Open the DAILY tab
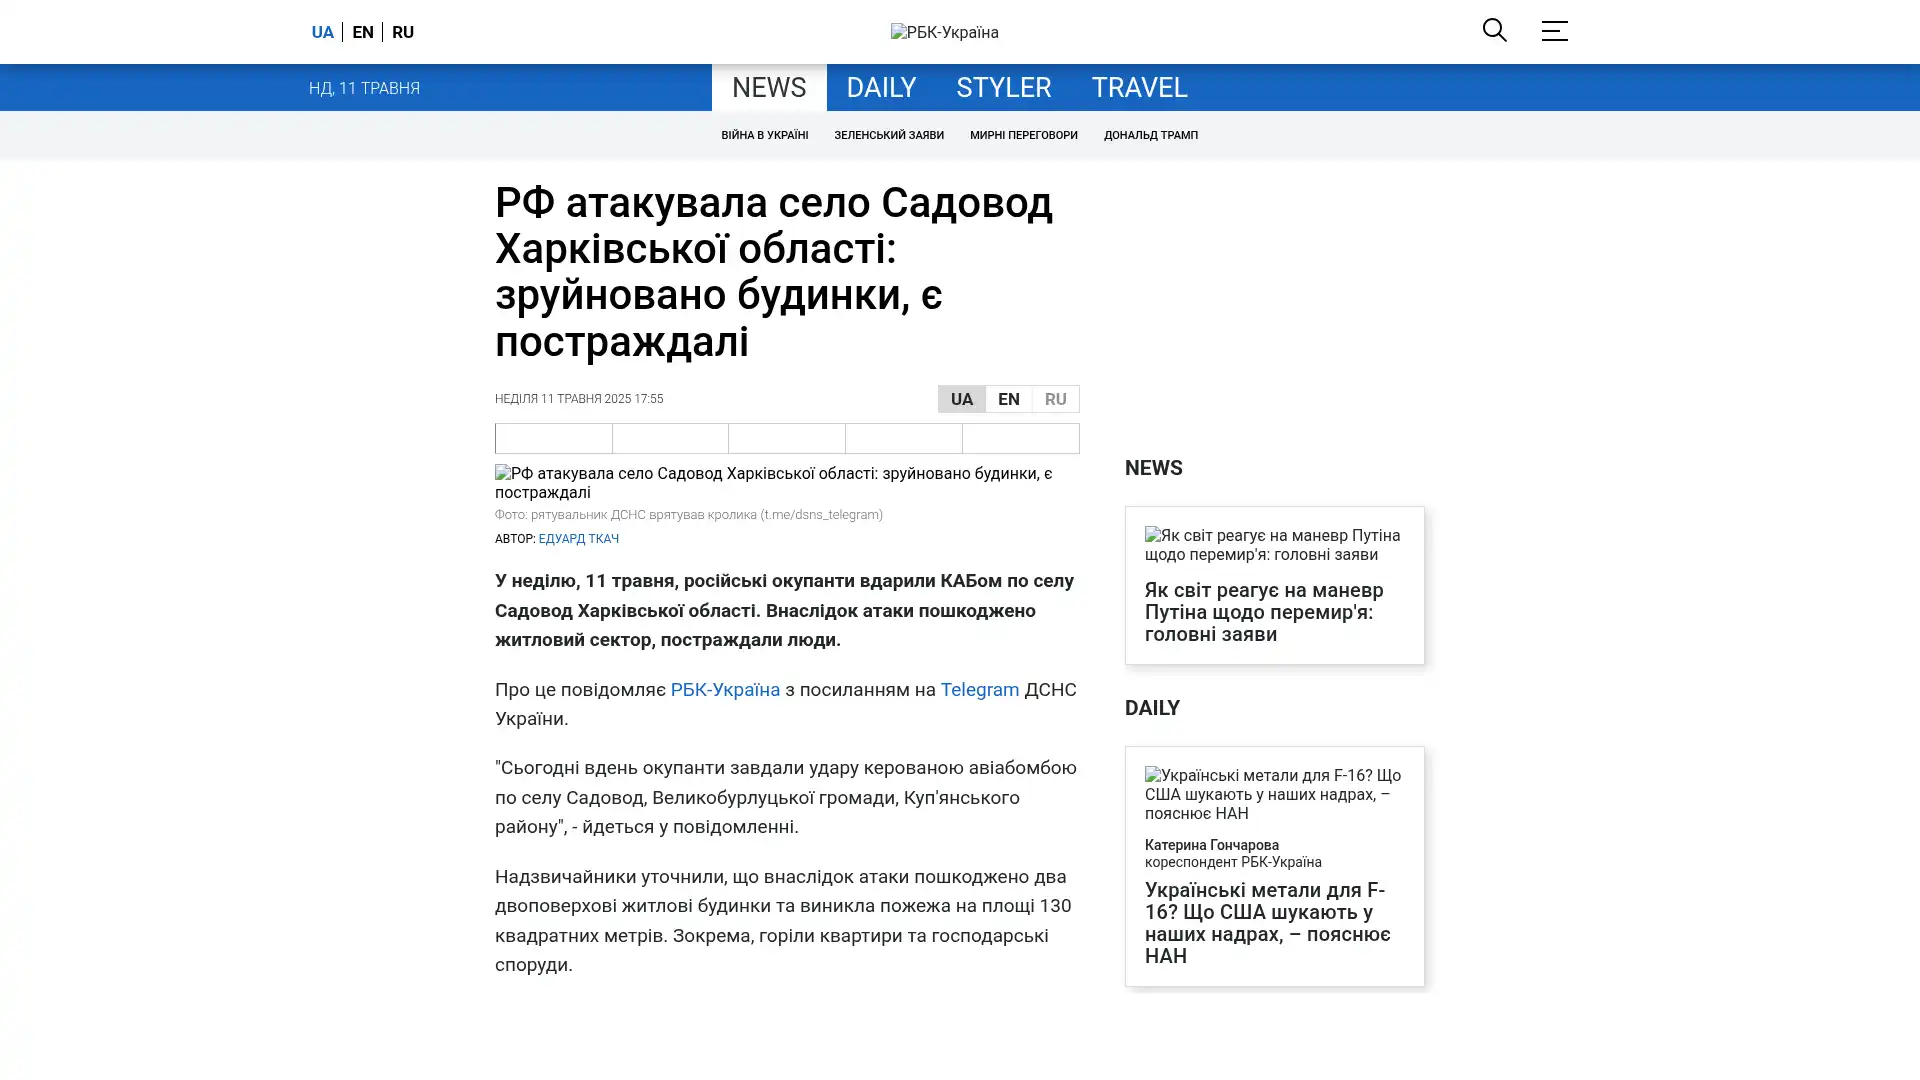 point(880,88)
